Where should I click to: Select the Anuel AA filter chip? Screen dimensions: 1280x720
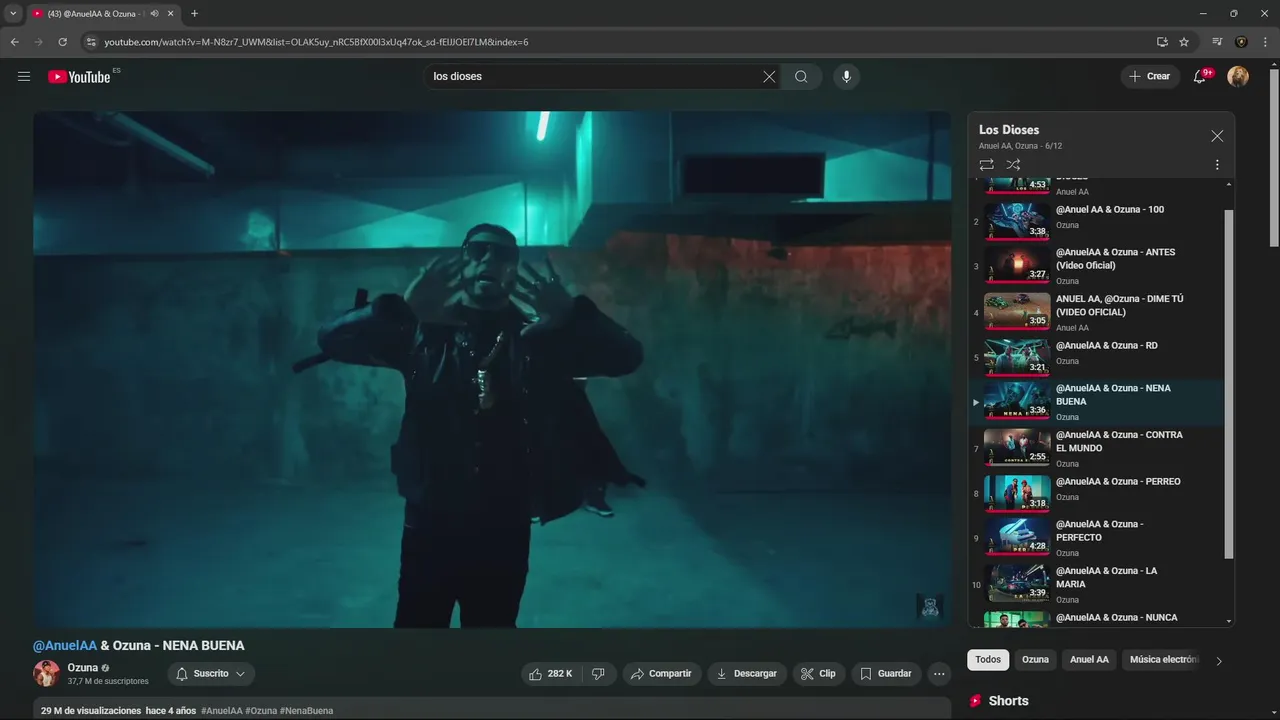click(1089, 660)
